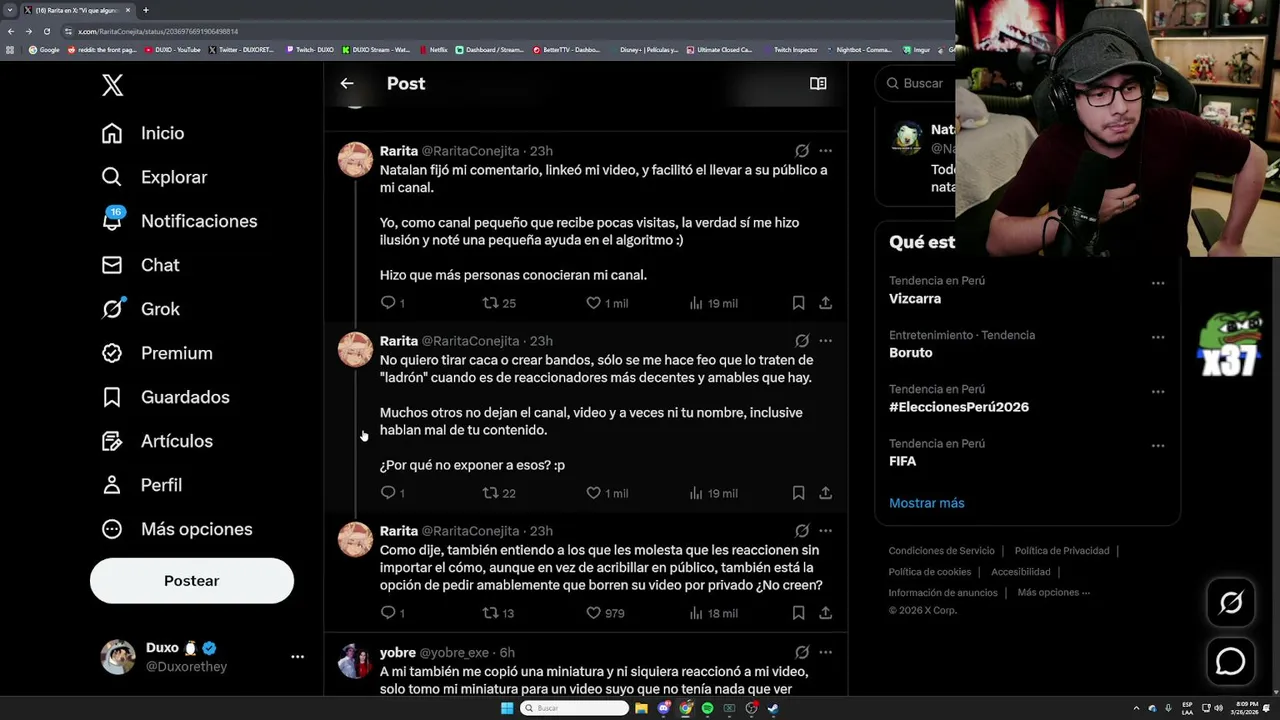The height and width of the screenshot is (720, 1280).
Task: Open Política de Privacidad footer link
Action: tap(1062, 551)
